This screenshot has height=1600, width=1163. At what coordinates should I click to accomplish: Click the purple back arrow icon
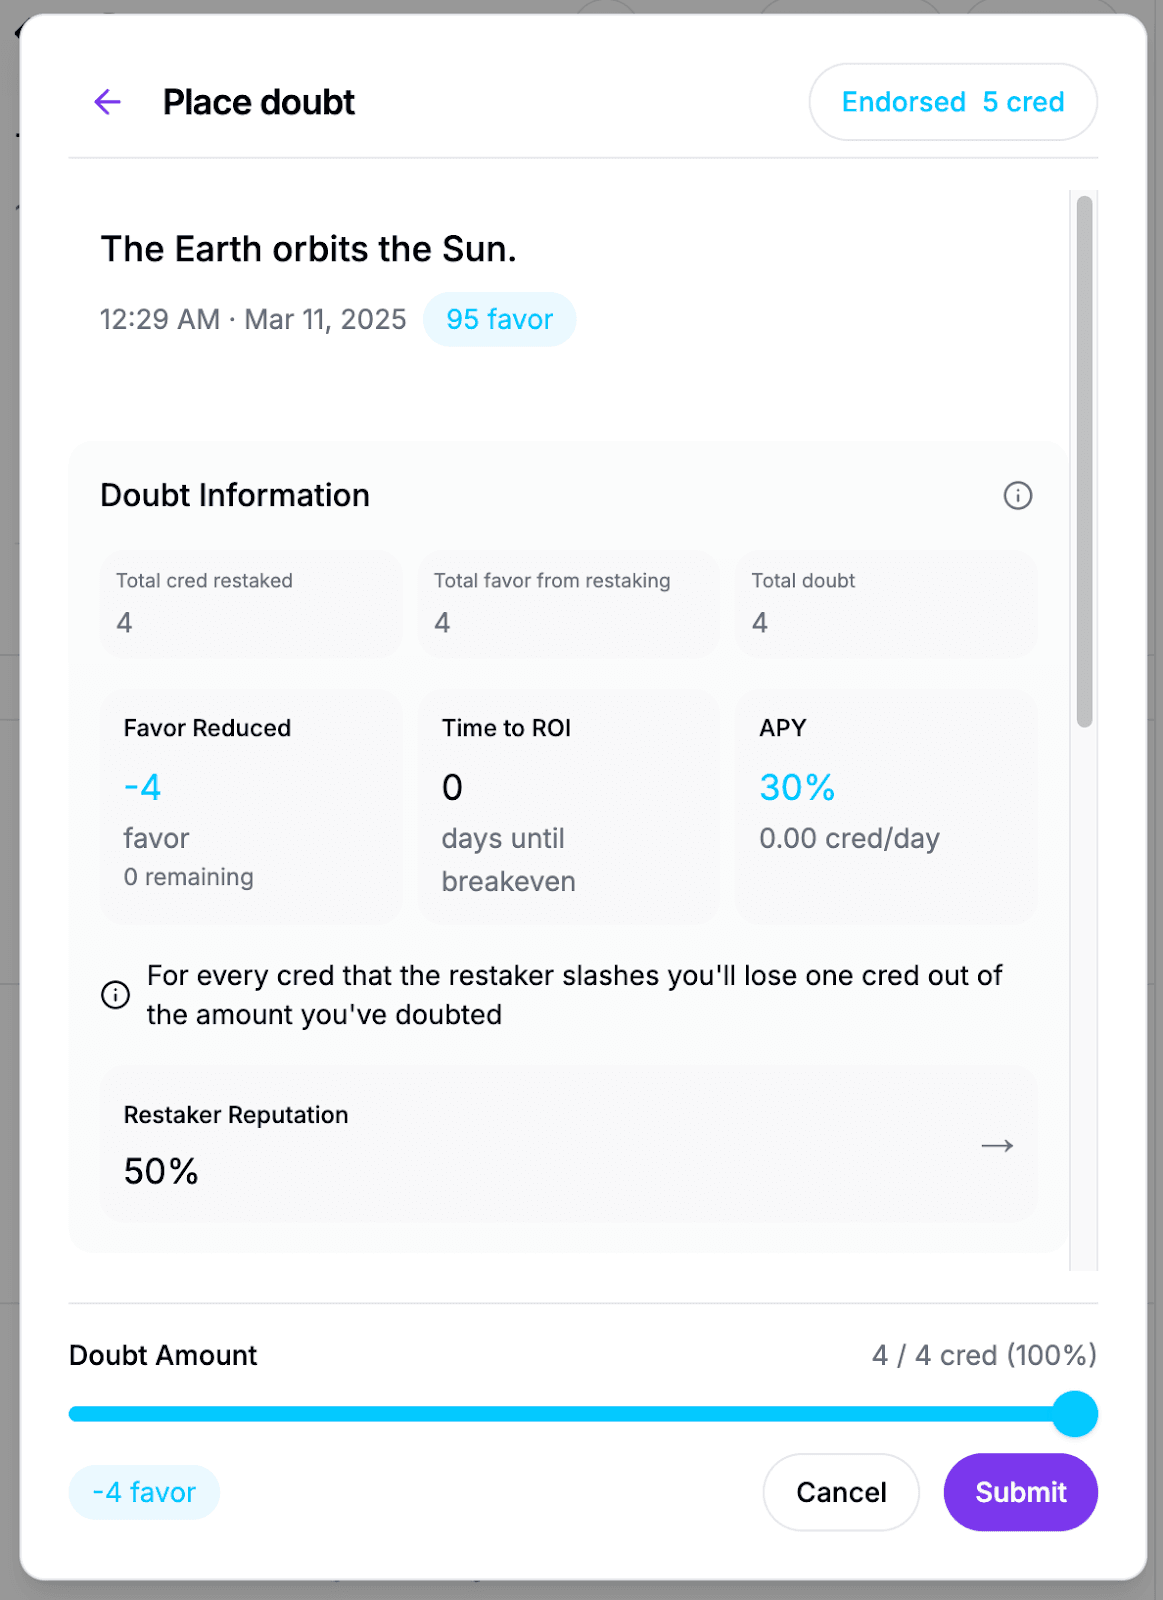click(x=107, y=102)
